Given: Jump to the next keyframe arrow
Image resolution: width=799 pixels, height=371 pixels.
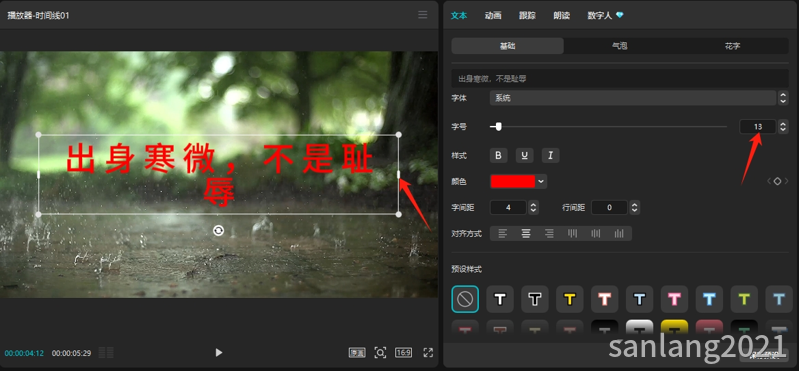Looking at the screenshot, I should click(x=786, y=181).
